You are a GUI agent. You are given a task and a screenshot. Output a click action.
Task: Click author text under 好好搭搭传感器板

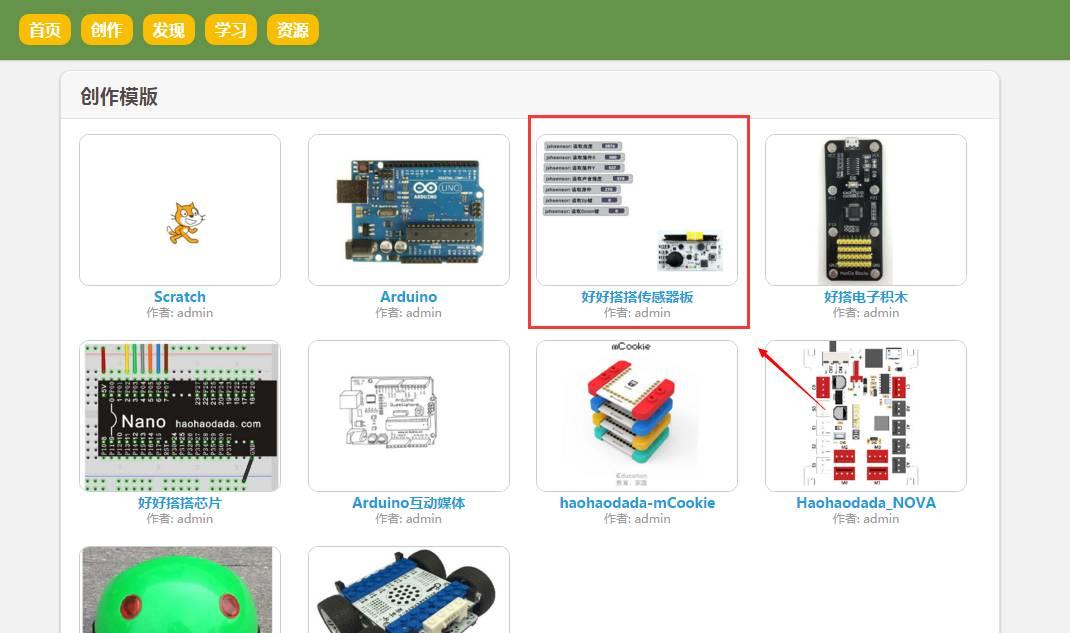637,313
